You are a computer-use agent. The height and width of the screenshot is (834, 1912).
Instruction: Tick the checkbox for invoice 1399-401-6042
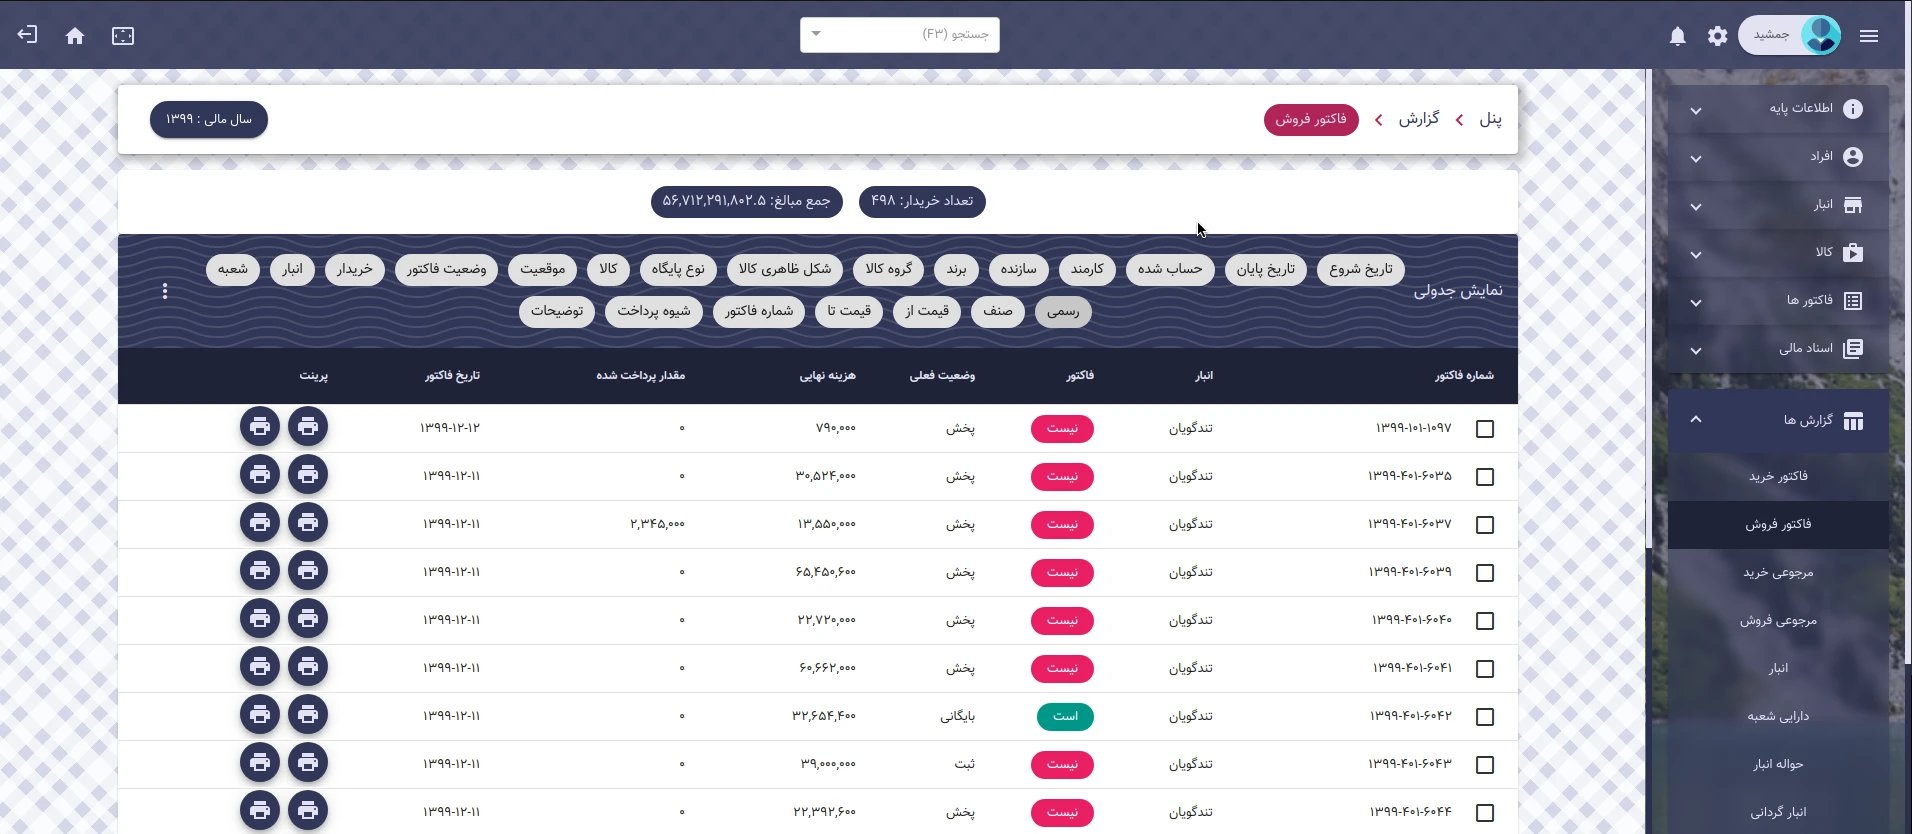(x=1485, y=717)
